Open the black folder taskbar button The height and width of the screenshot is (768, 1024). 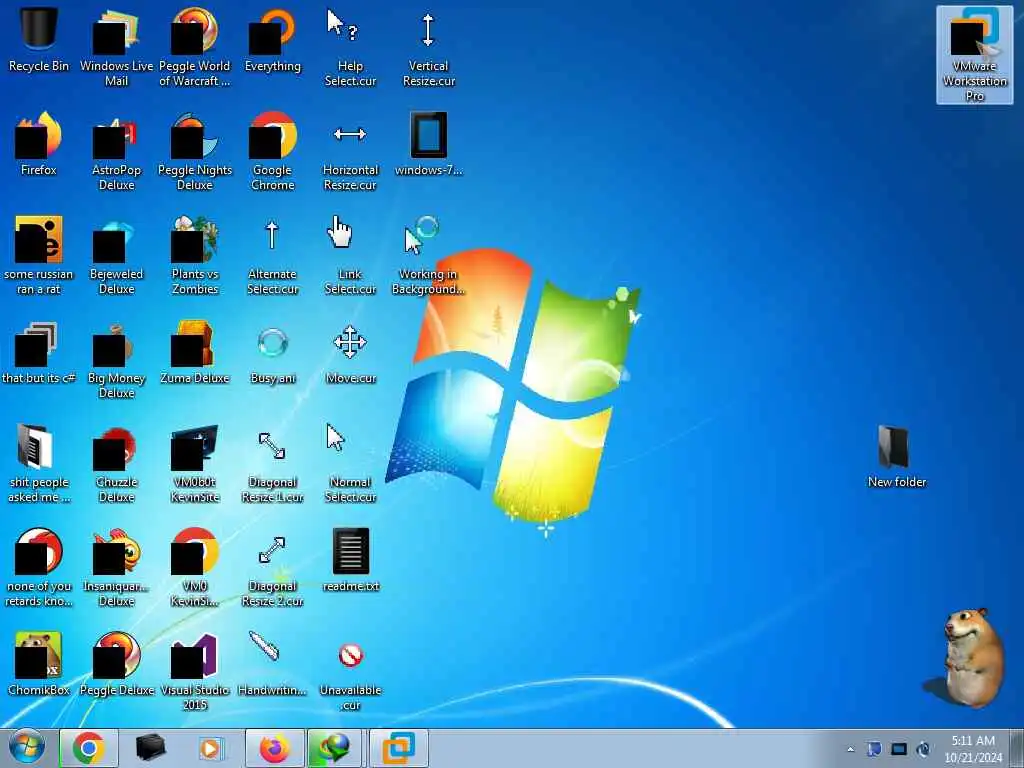(x=150, y=748)
